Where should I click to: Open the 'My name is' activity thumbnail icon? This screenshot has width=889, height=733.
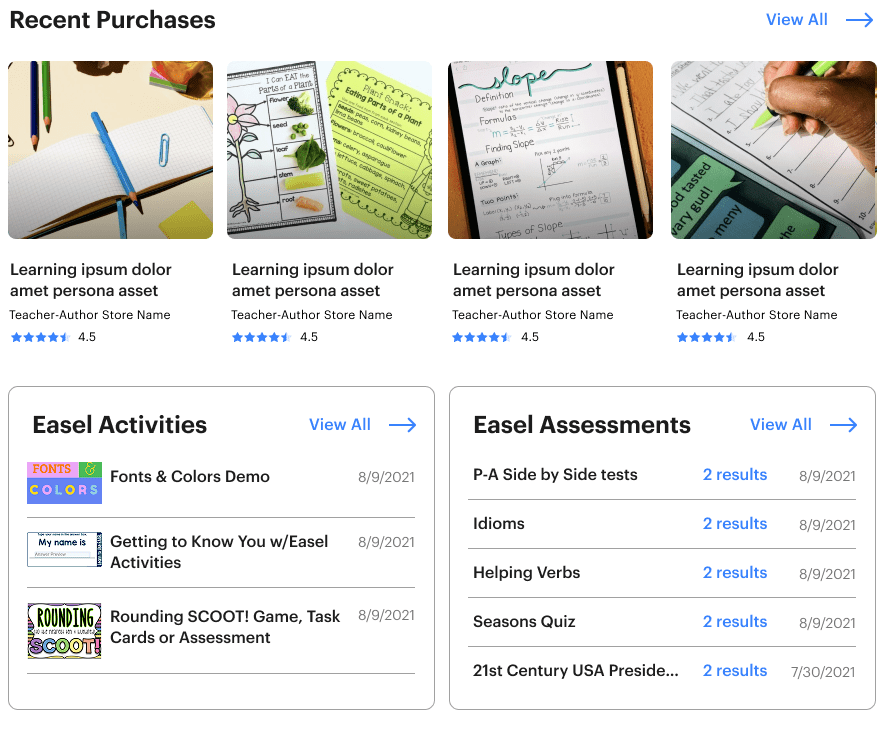(65, 549)
